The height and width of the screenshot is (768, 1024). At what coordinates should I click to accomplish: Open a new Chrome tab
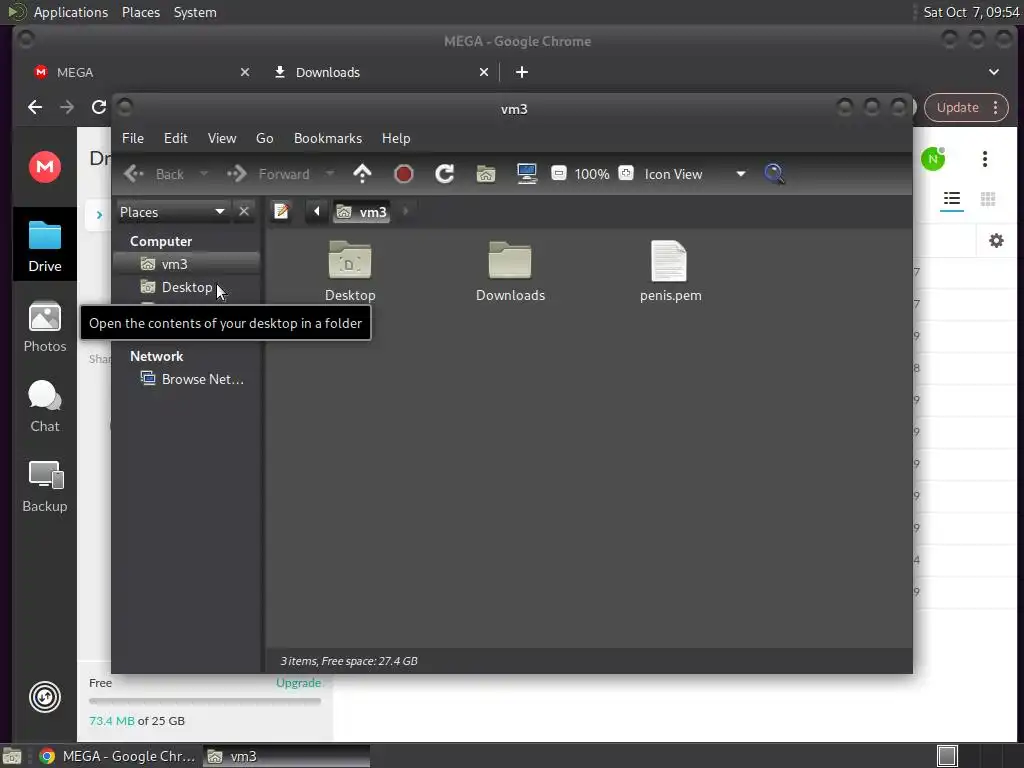pyautogui.click(x=522, y=72)
